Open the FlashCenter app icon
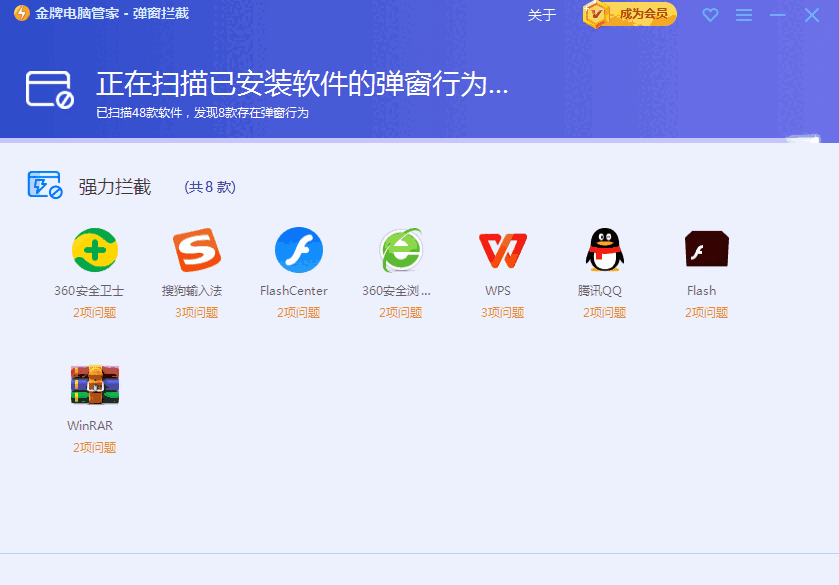The image size is (839, 585). pyautogui.click(x=299, y=250)
